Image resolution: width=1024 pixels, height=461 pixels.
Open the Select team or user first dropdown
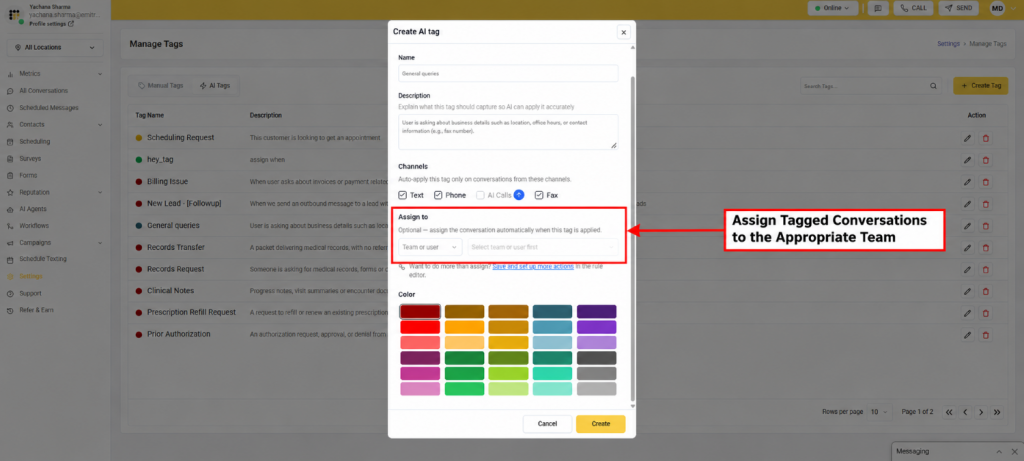543,247
